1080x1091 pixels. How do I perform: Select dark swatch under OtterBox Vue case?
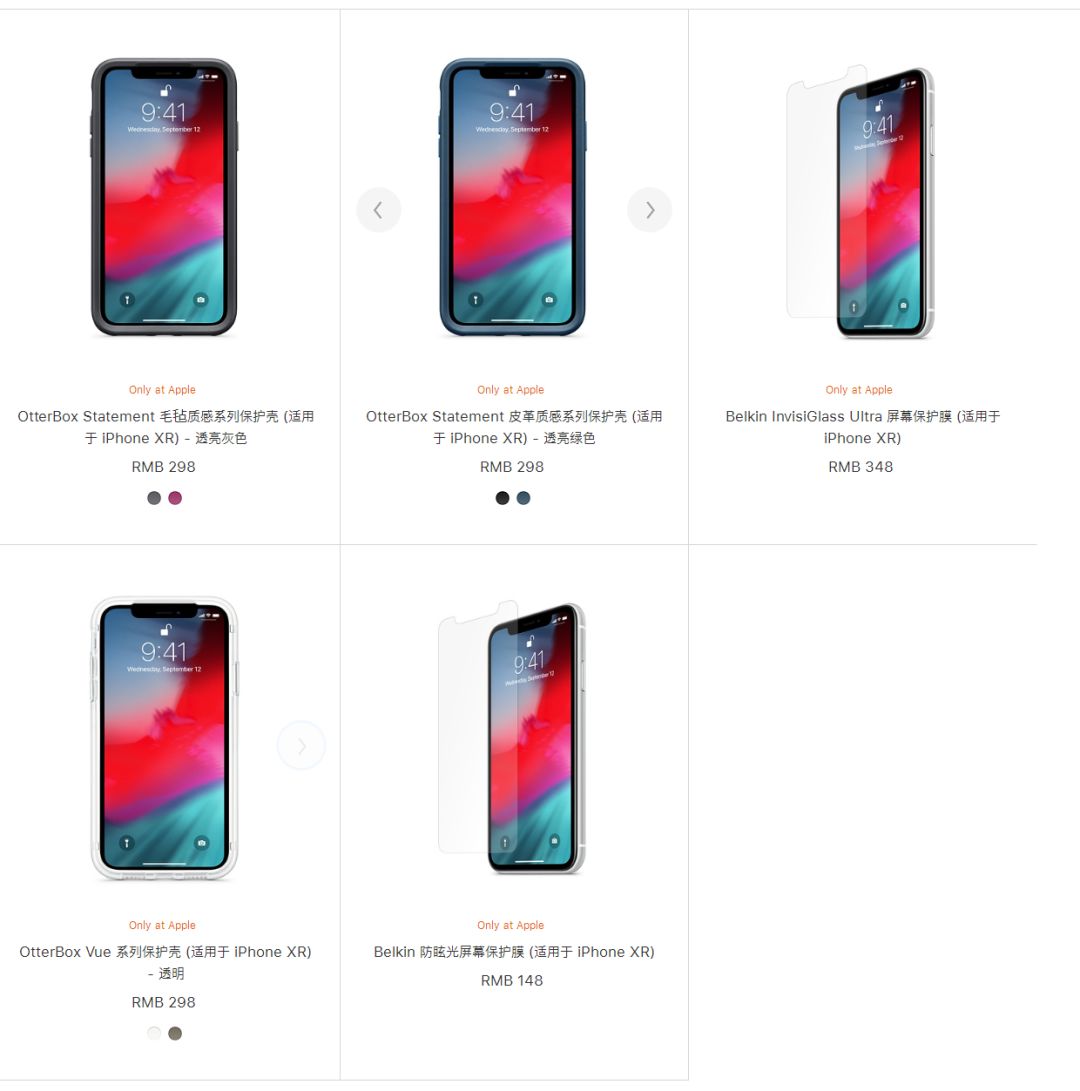175,1032
